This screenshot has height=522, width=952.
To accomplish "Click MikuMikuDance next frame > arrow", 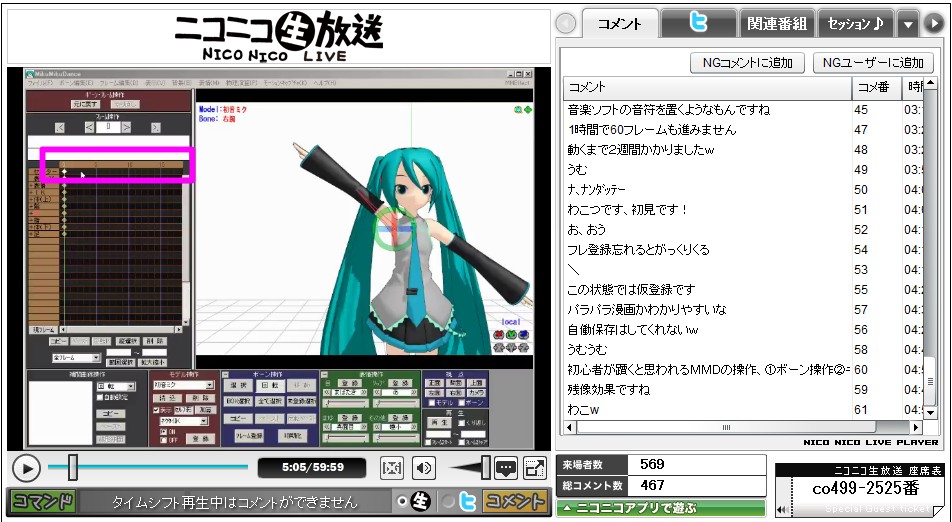I will pos(126,127).
